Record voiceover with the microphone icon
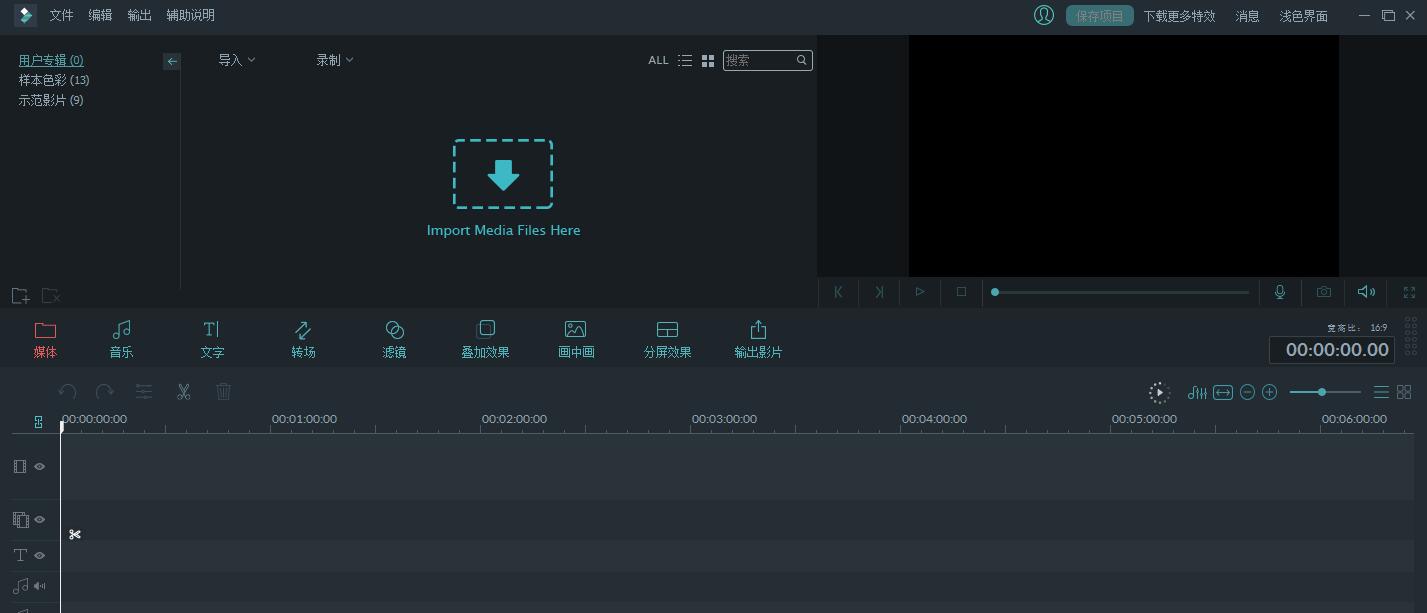The image size is (1427, 613). tap(1279, 292)
